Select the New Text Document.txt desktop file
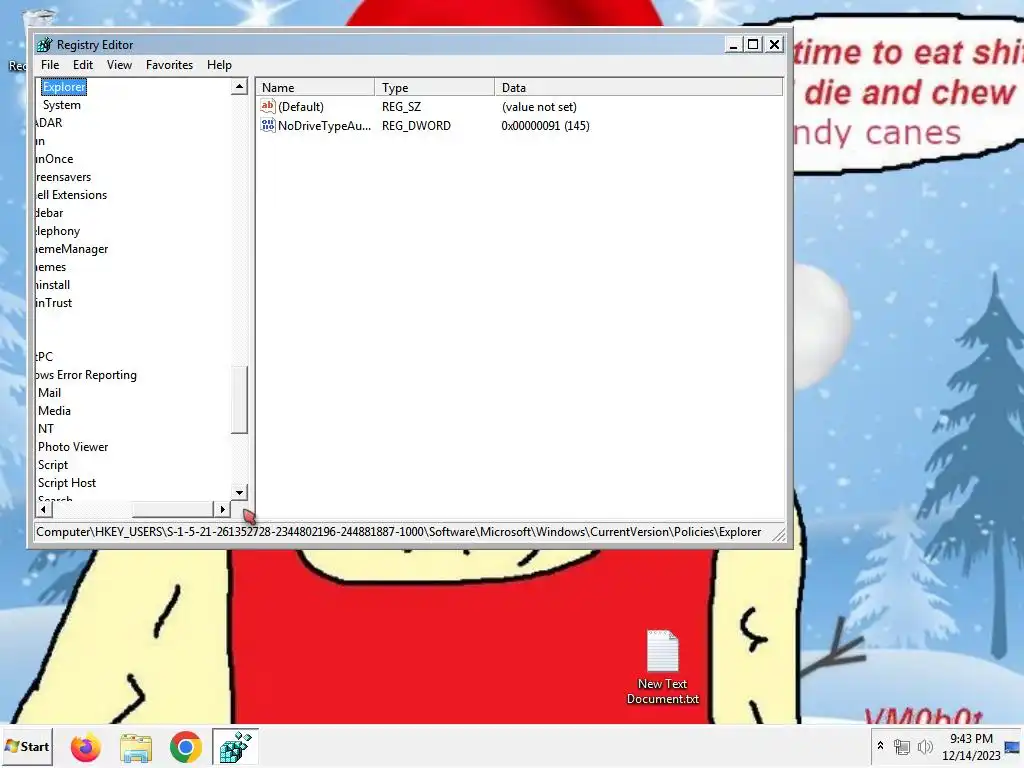 tap(663, 667)
